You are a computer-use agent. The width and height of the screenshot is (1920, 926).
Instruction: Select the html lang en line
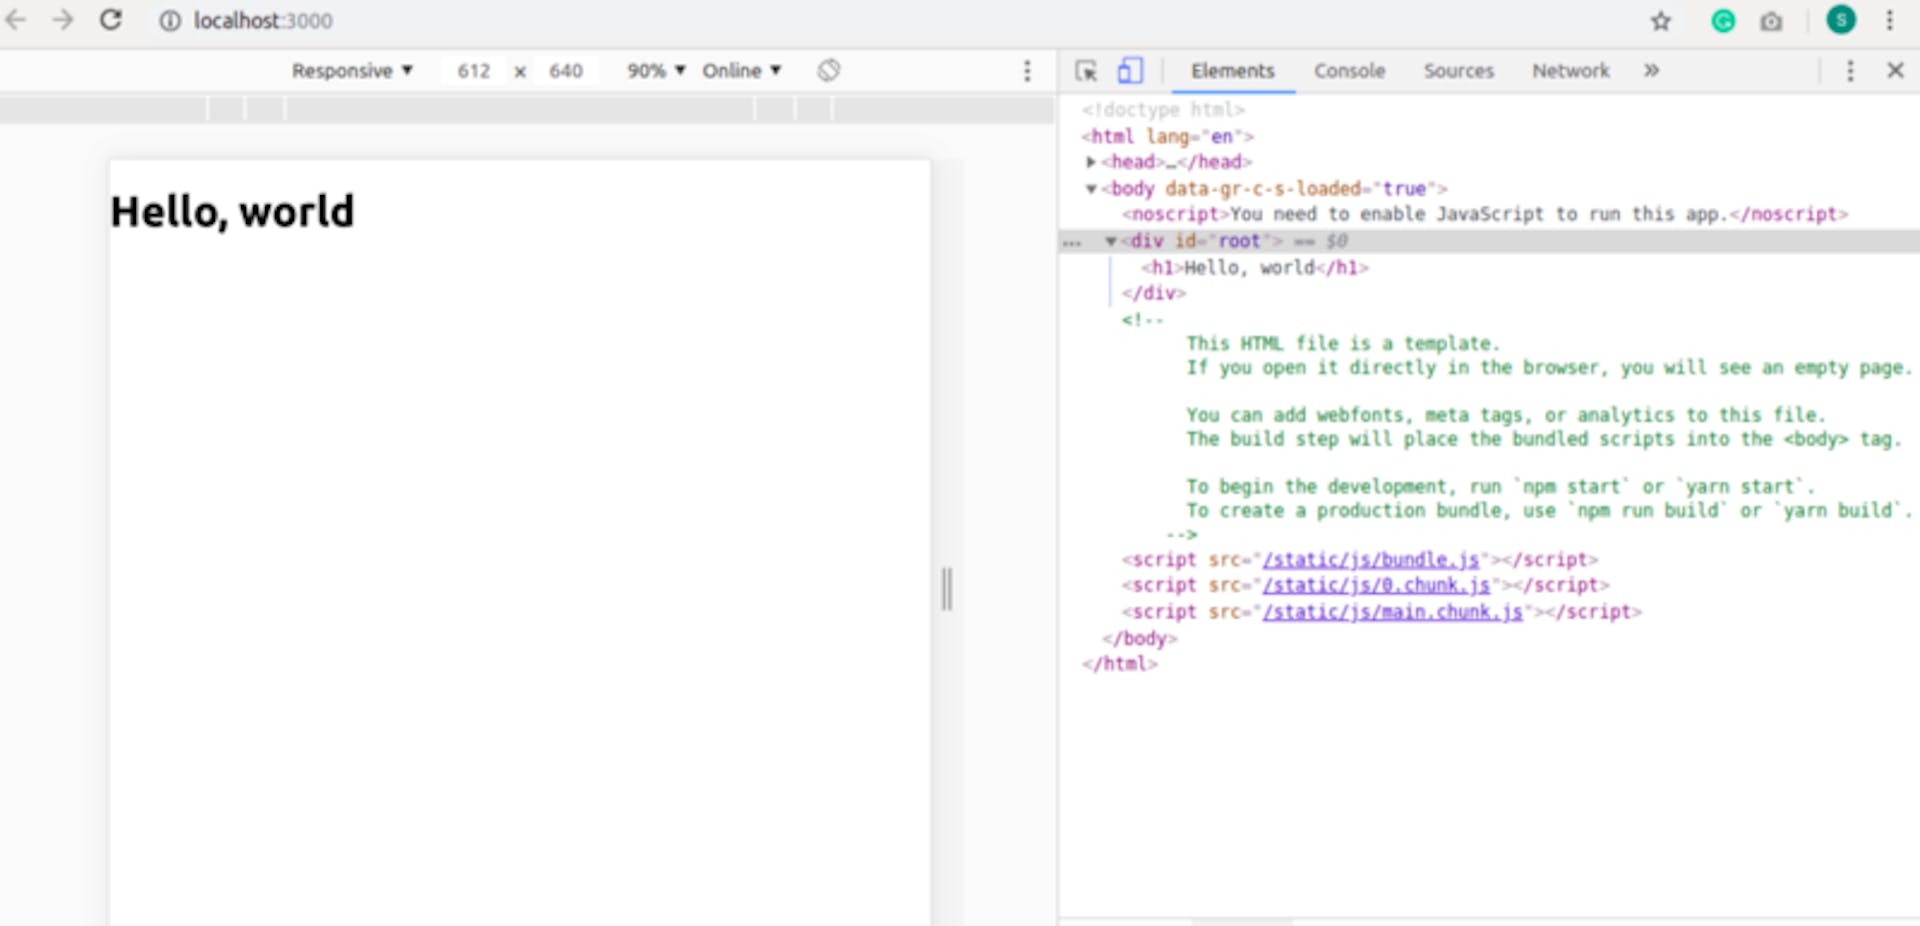tap(1167, 136)
